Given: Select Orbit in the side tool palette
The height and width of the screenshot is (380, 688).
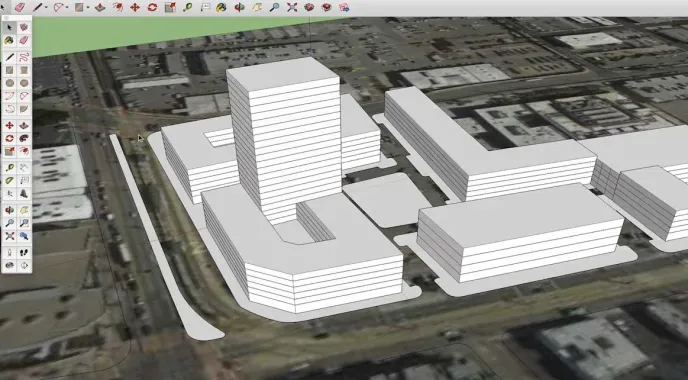Looking at the screenshot, I should click(10, 210).
